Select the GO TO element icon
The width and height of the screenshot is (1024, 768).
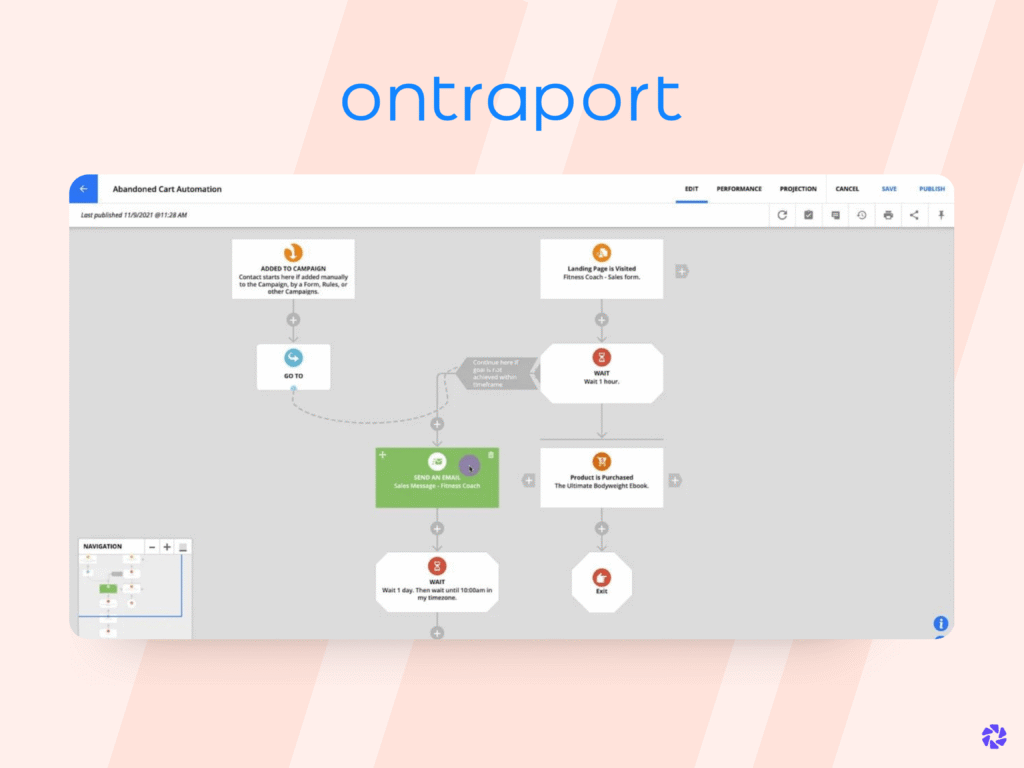pos(293,360)
